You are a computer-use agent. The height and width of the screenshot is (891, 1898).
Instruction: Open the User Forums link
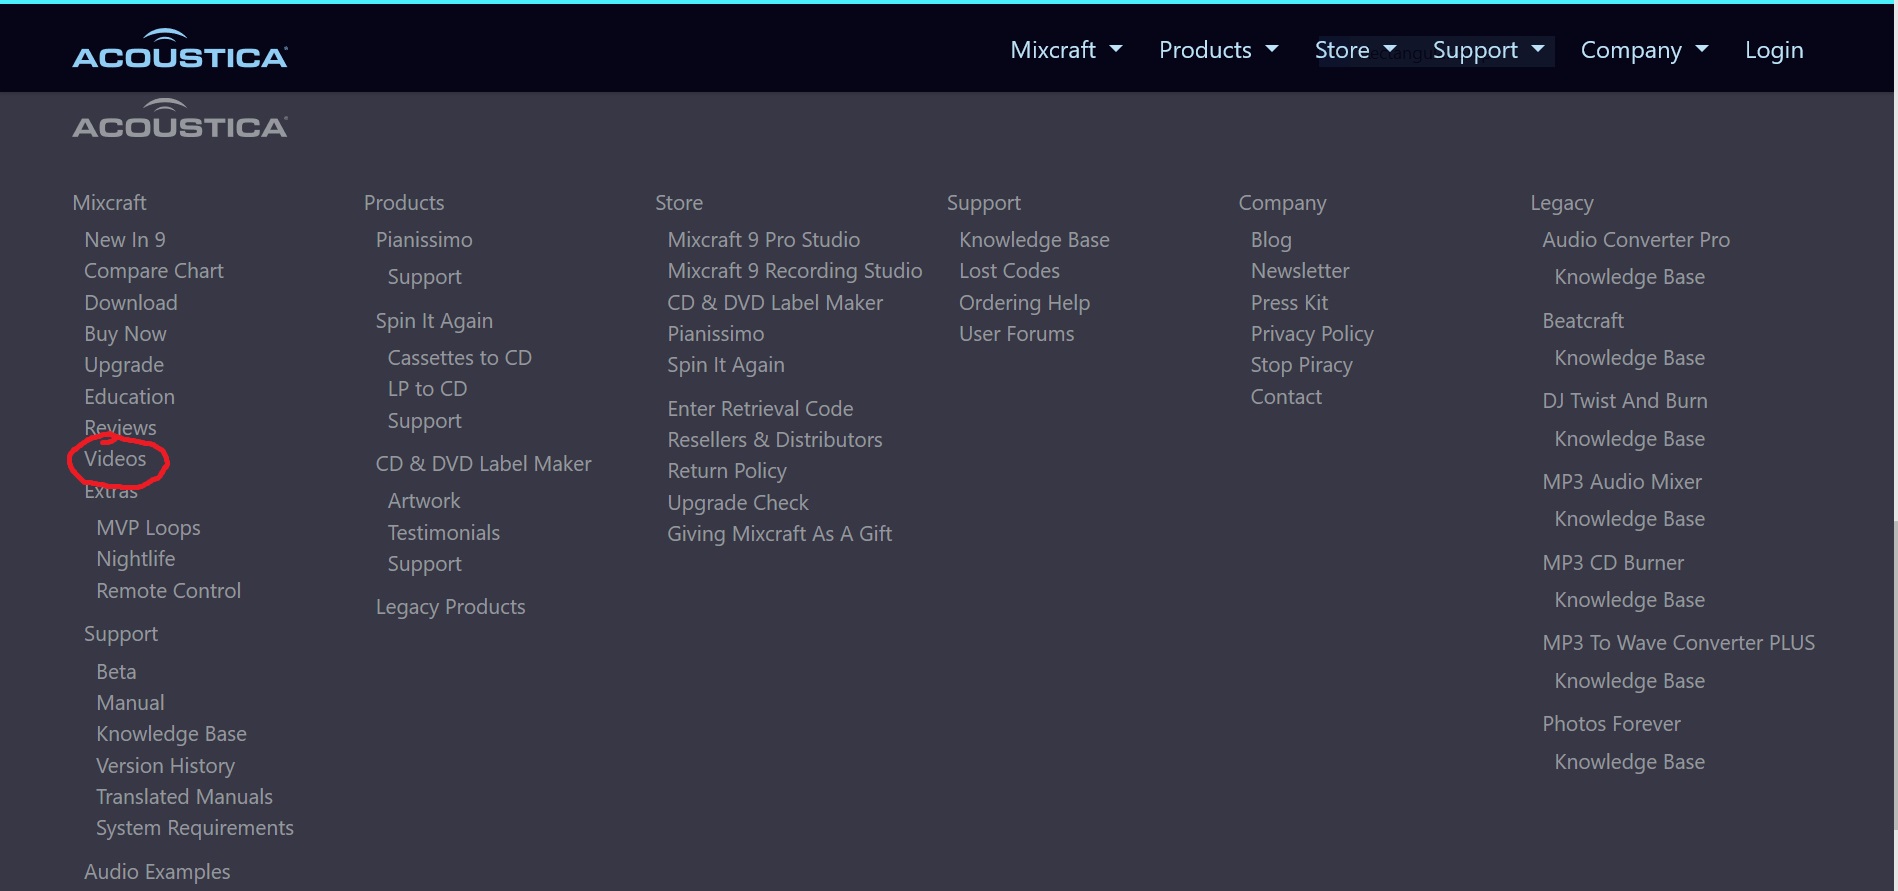point(1016,334)
